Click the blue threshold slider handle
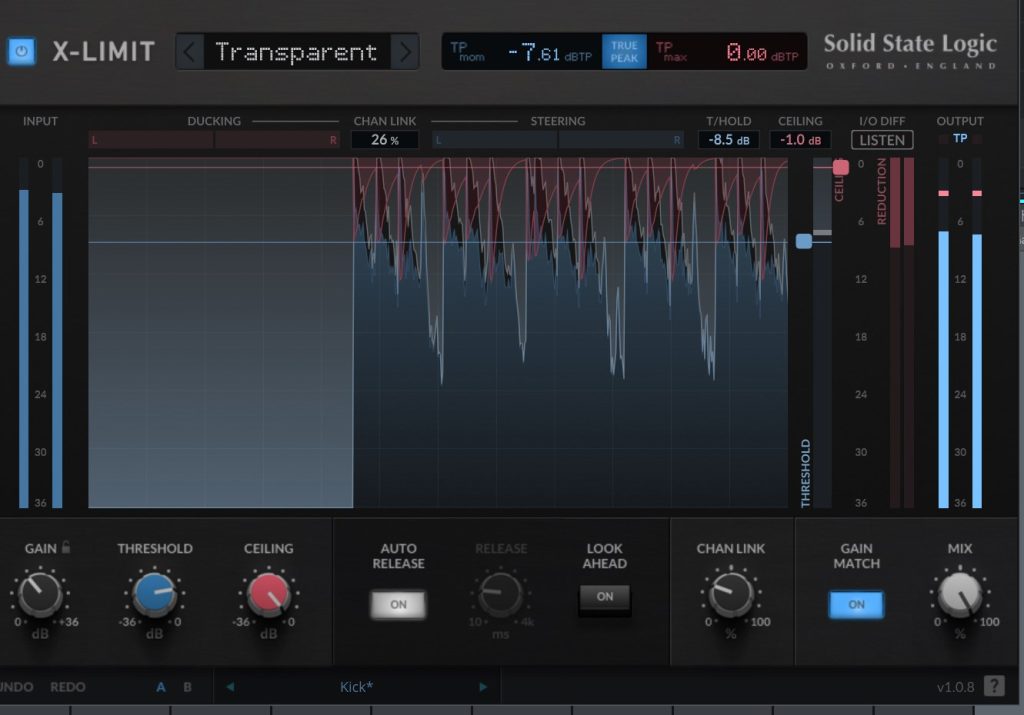The width and height of the screenshot is (1024, 715). [804, 241]
